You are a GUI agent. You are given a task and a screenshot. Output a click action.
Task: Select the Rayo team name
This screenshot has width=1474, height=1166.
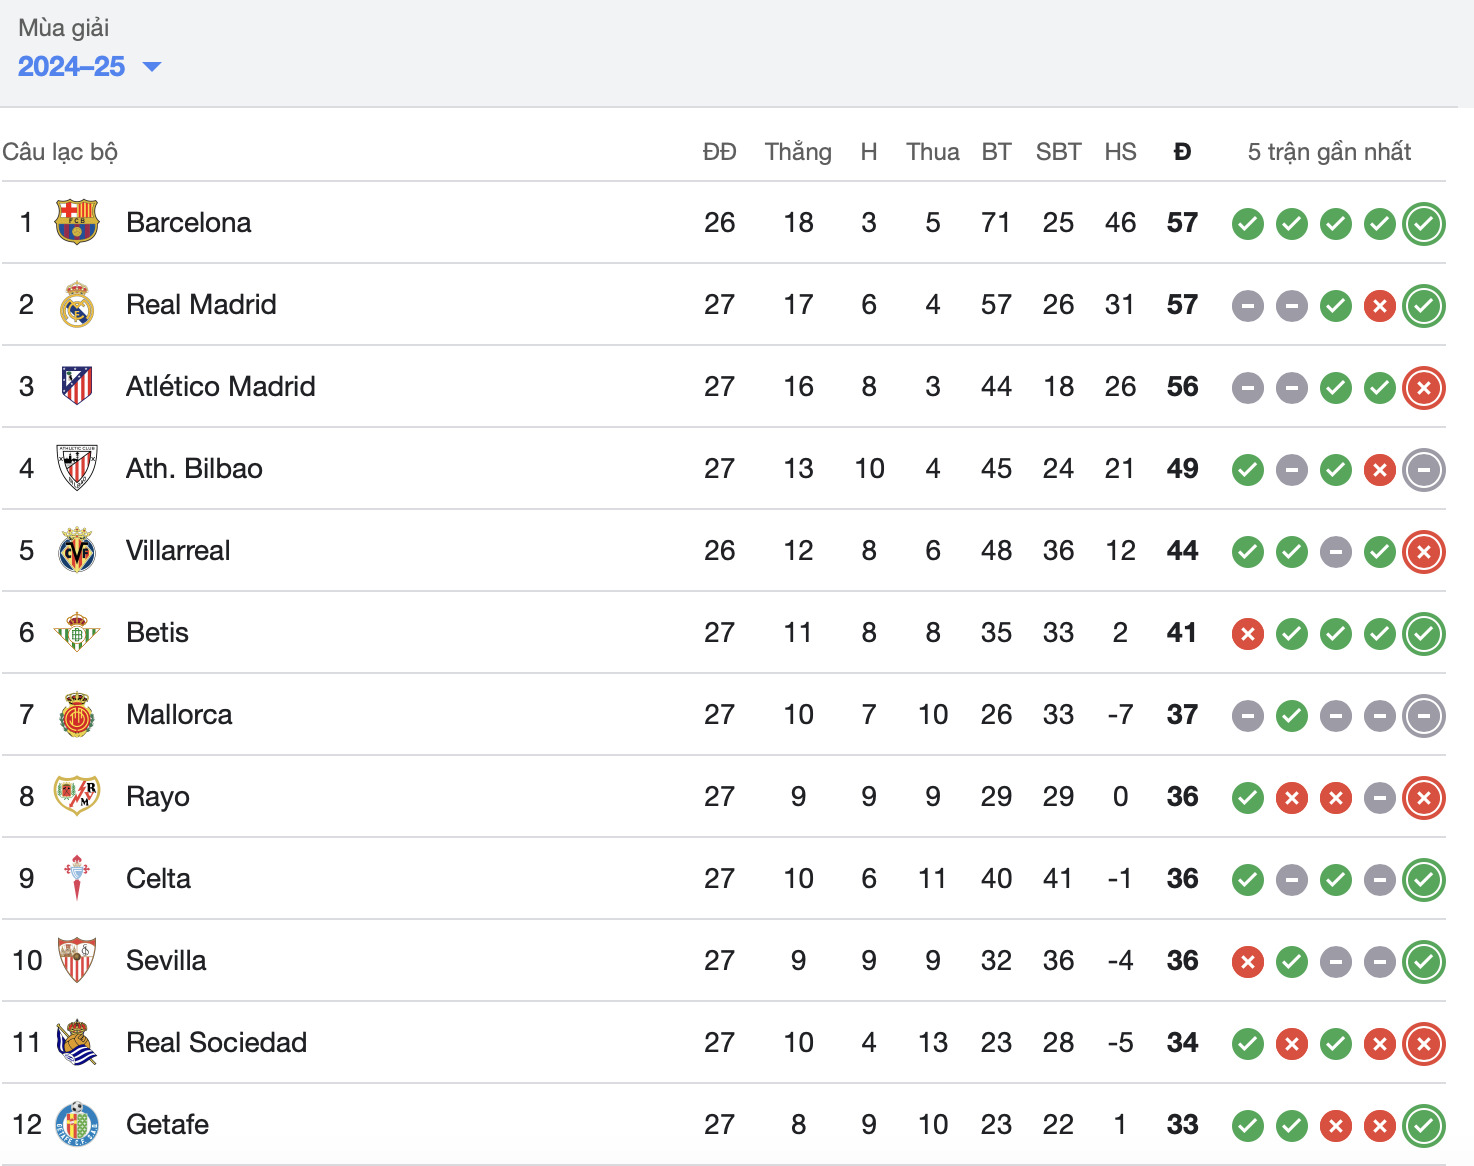[x=158, y=797]
